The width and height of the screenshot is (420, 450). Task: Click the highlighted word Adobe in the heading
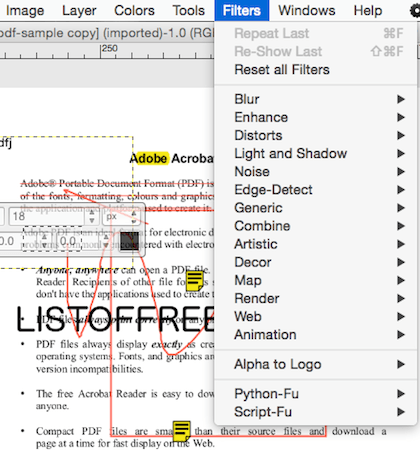(x=149, y=158)
